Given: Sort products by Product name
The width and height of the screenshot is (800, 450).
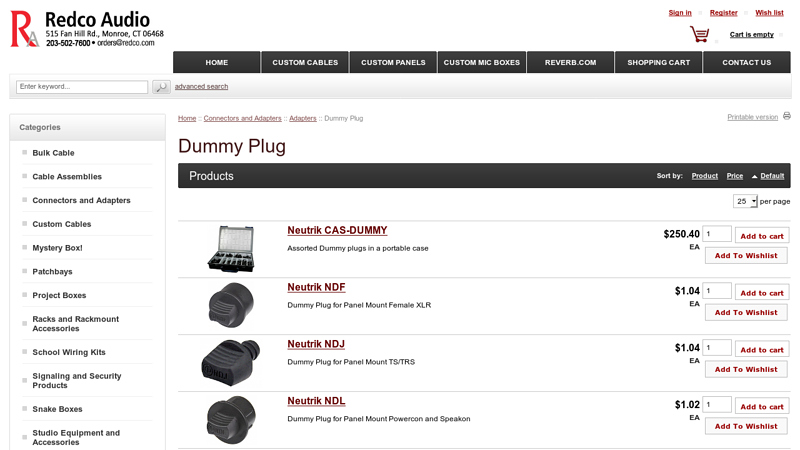Looking at the screenshot, I should [705, 176].
